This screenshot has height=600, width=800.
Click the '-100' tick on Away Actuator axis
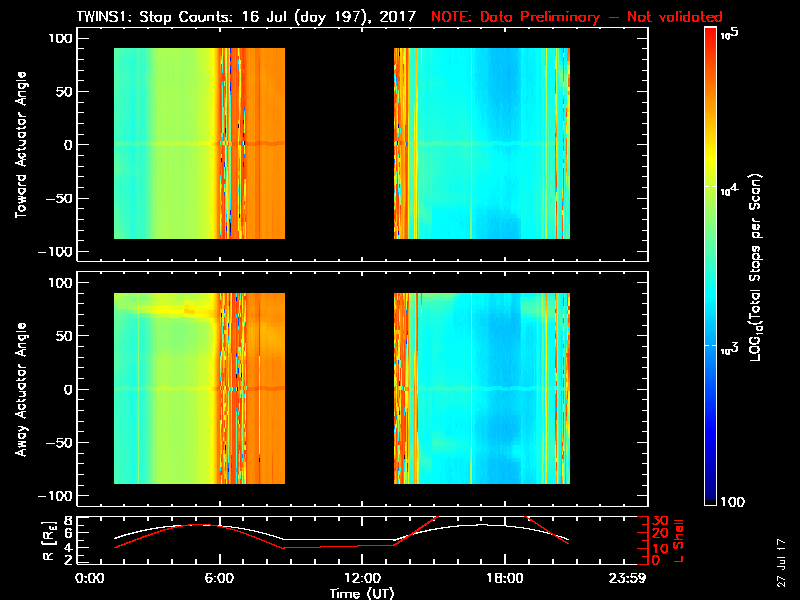pyautogui.click(x=55, y=496)
